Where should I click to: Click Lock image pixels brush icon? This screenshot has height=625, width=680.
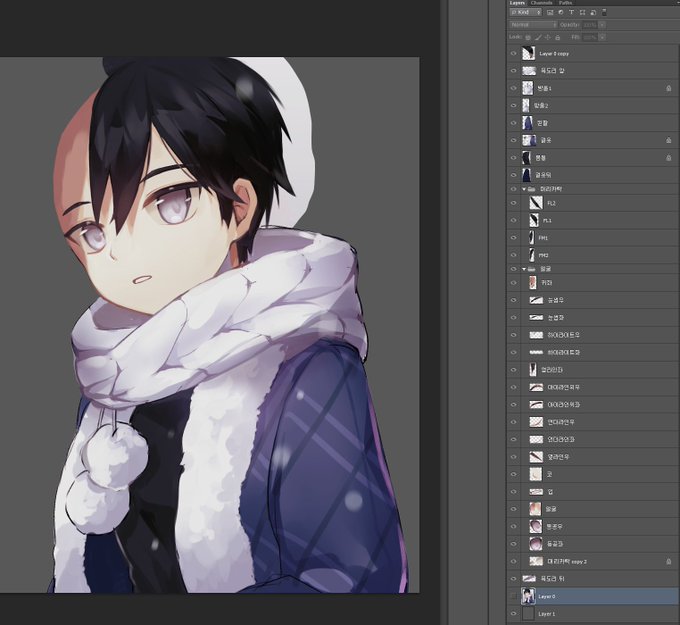tap(538, 38)
